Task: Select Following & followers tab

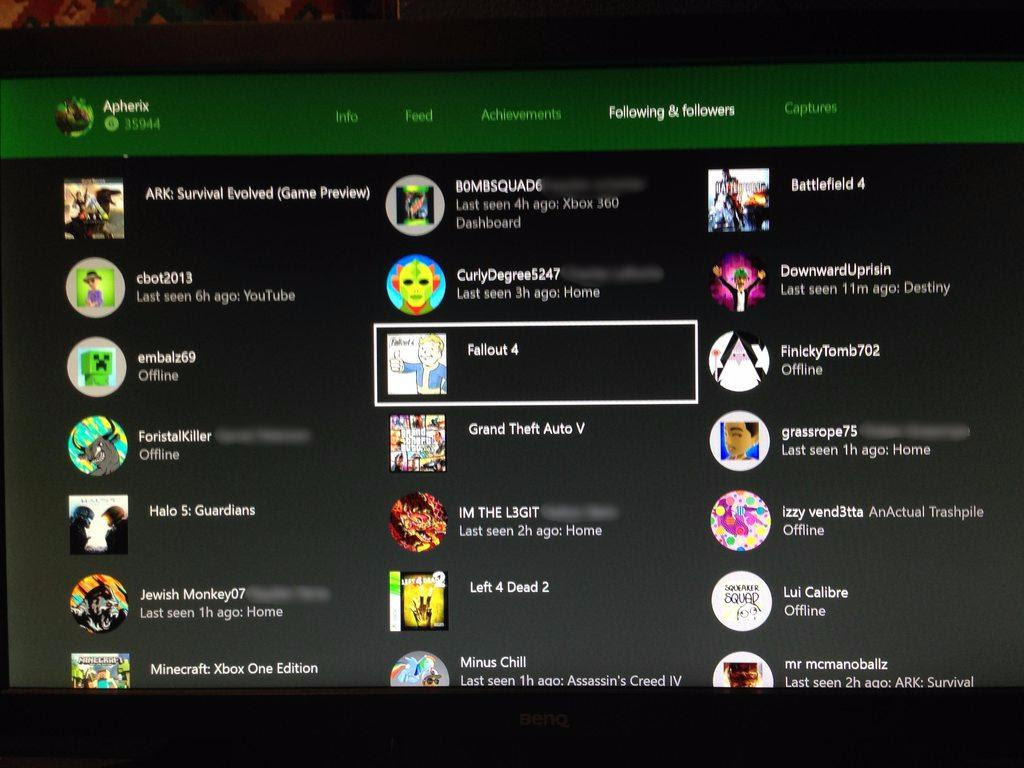Action: coord(671,112)
